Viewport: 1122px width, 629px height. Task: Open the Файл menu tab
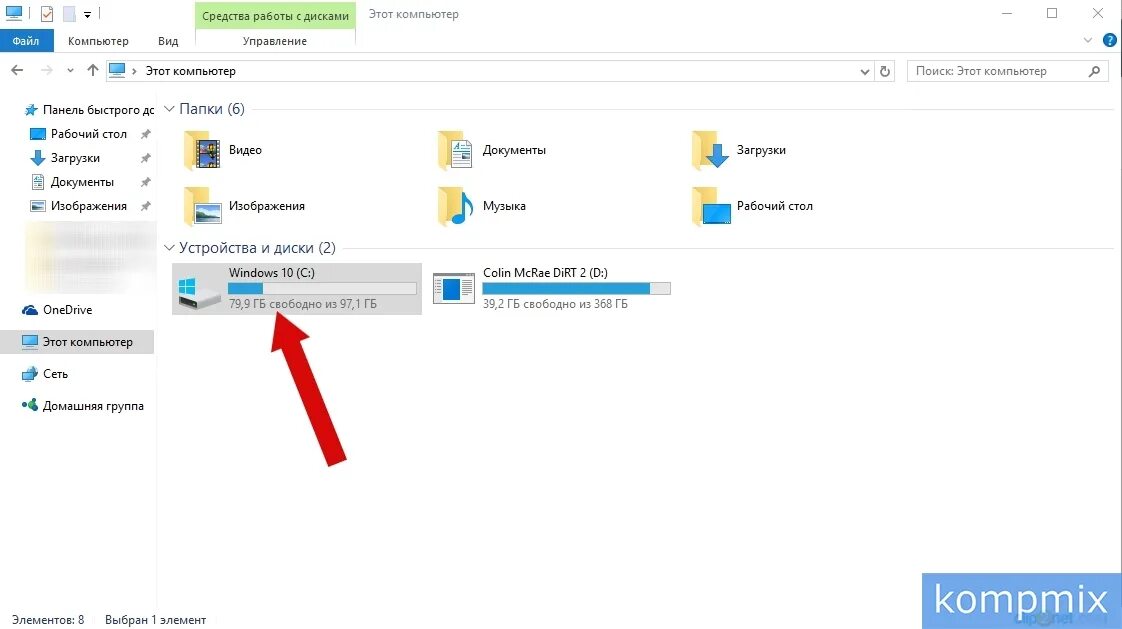coord(26,41)
